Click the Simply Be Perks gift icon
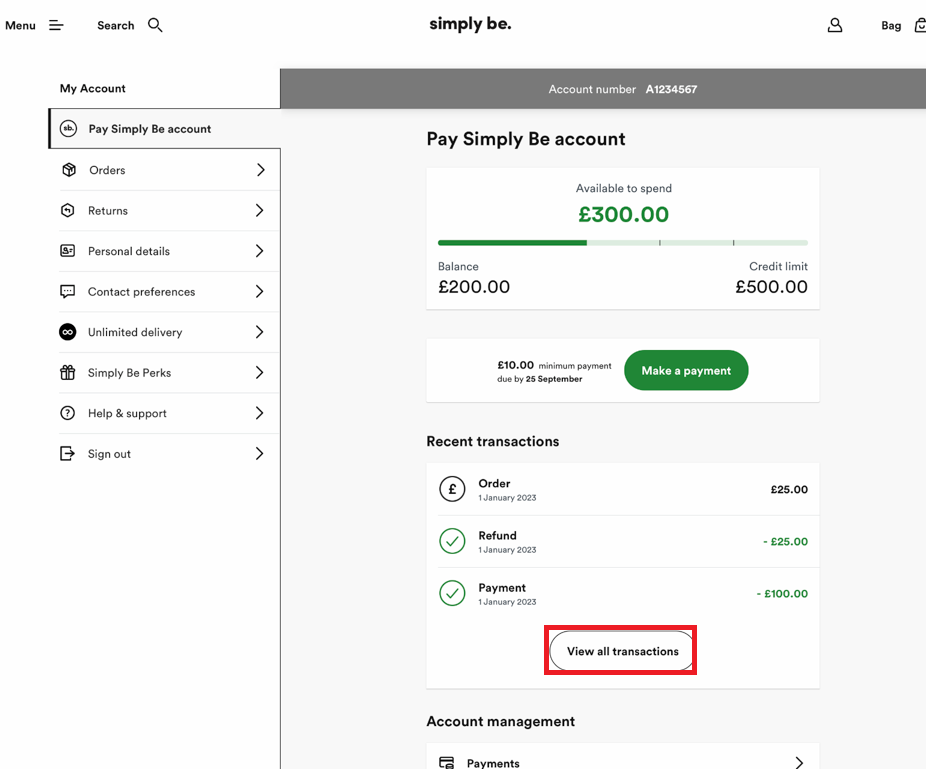The height and width of the screenshot is (769, 926). 68,372
